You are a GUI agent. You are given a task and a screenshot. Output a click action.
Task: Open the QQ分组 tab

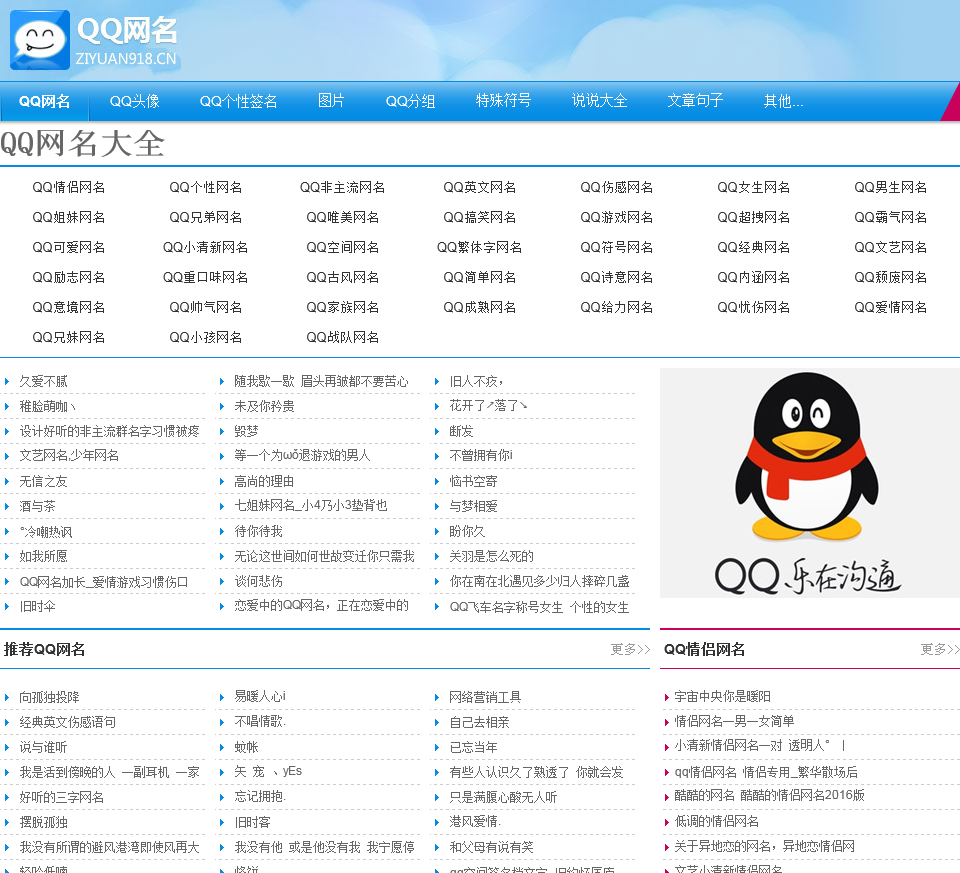click(410, 101)
